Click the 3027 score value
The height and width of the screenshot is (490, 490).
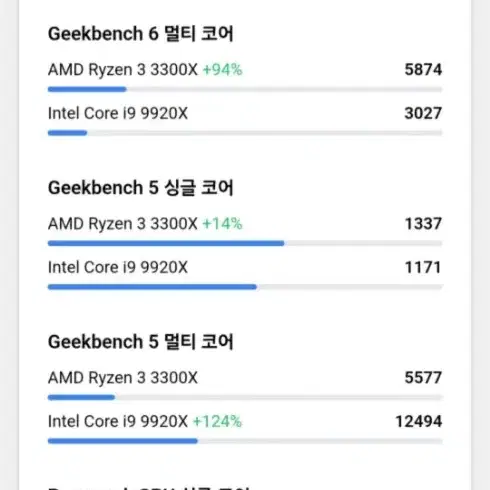(423, 113)
